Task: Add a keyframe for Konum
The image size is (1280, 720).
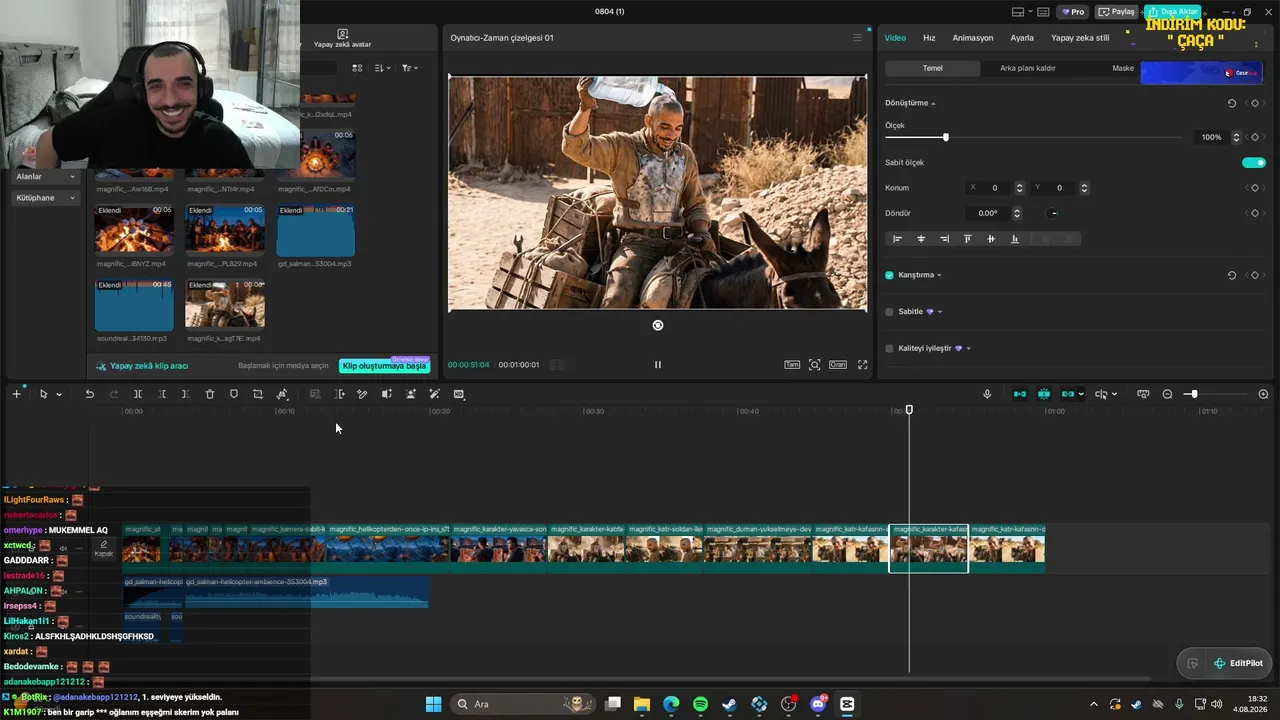Action: (1255, 188)
